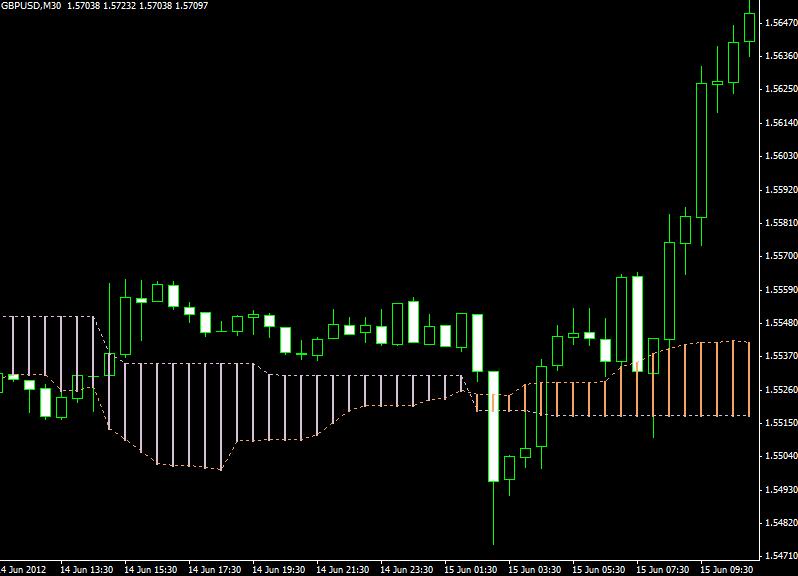Click the 14 Jun 19:30 time axis label
This screenshot has height=576, width=798.
(x=279, y=570)
